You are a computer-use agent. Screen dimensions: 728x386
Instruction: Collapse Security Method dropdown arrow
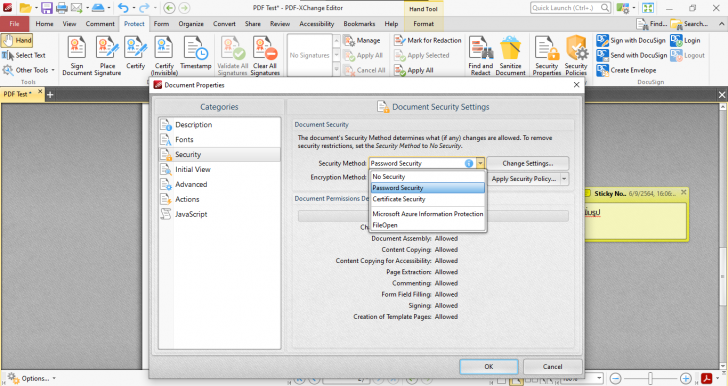pyautogui.click(x=480, y=164)
